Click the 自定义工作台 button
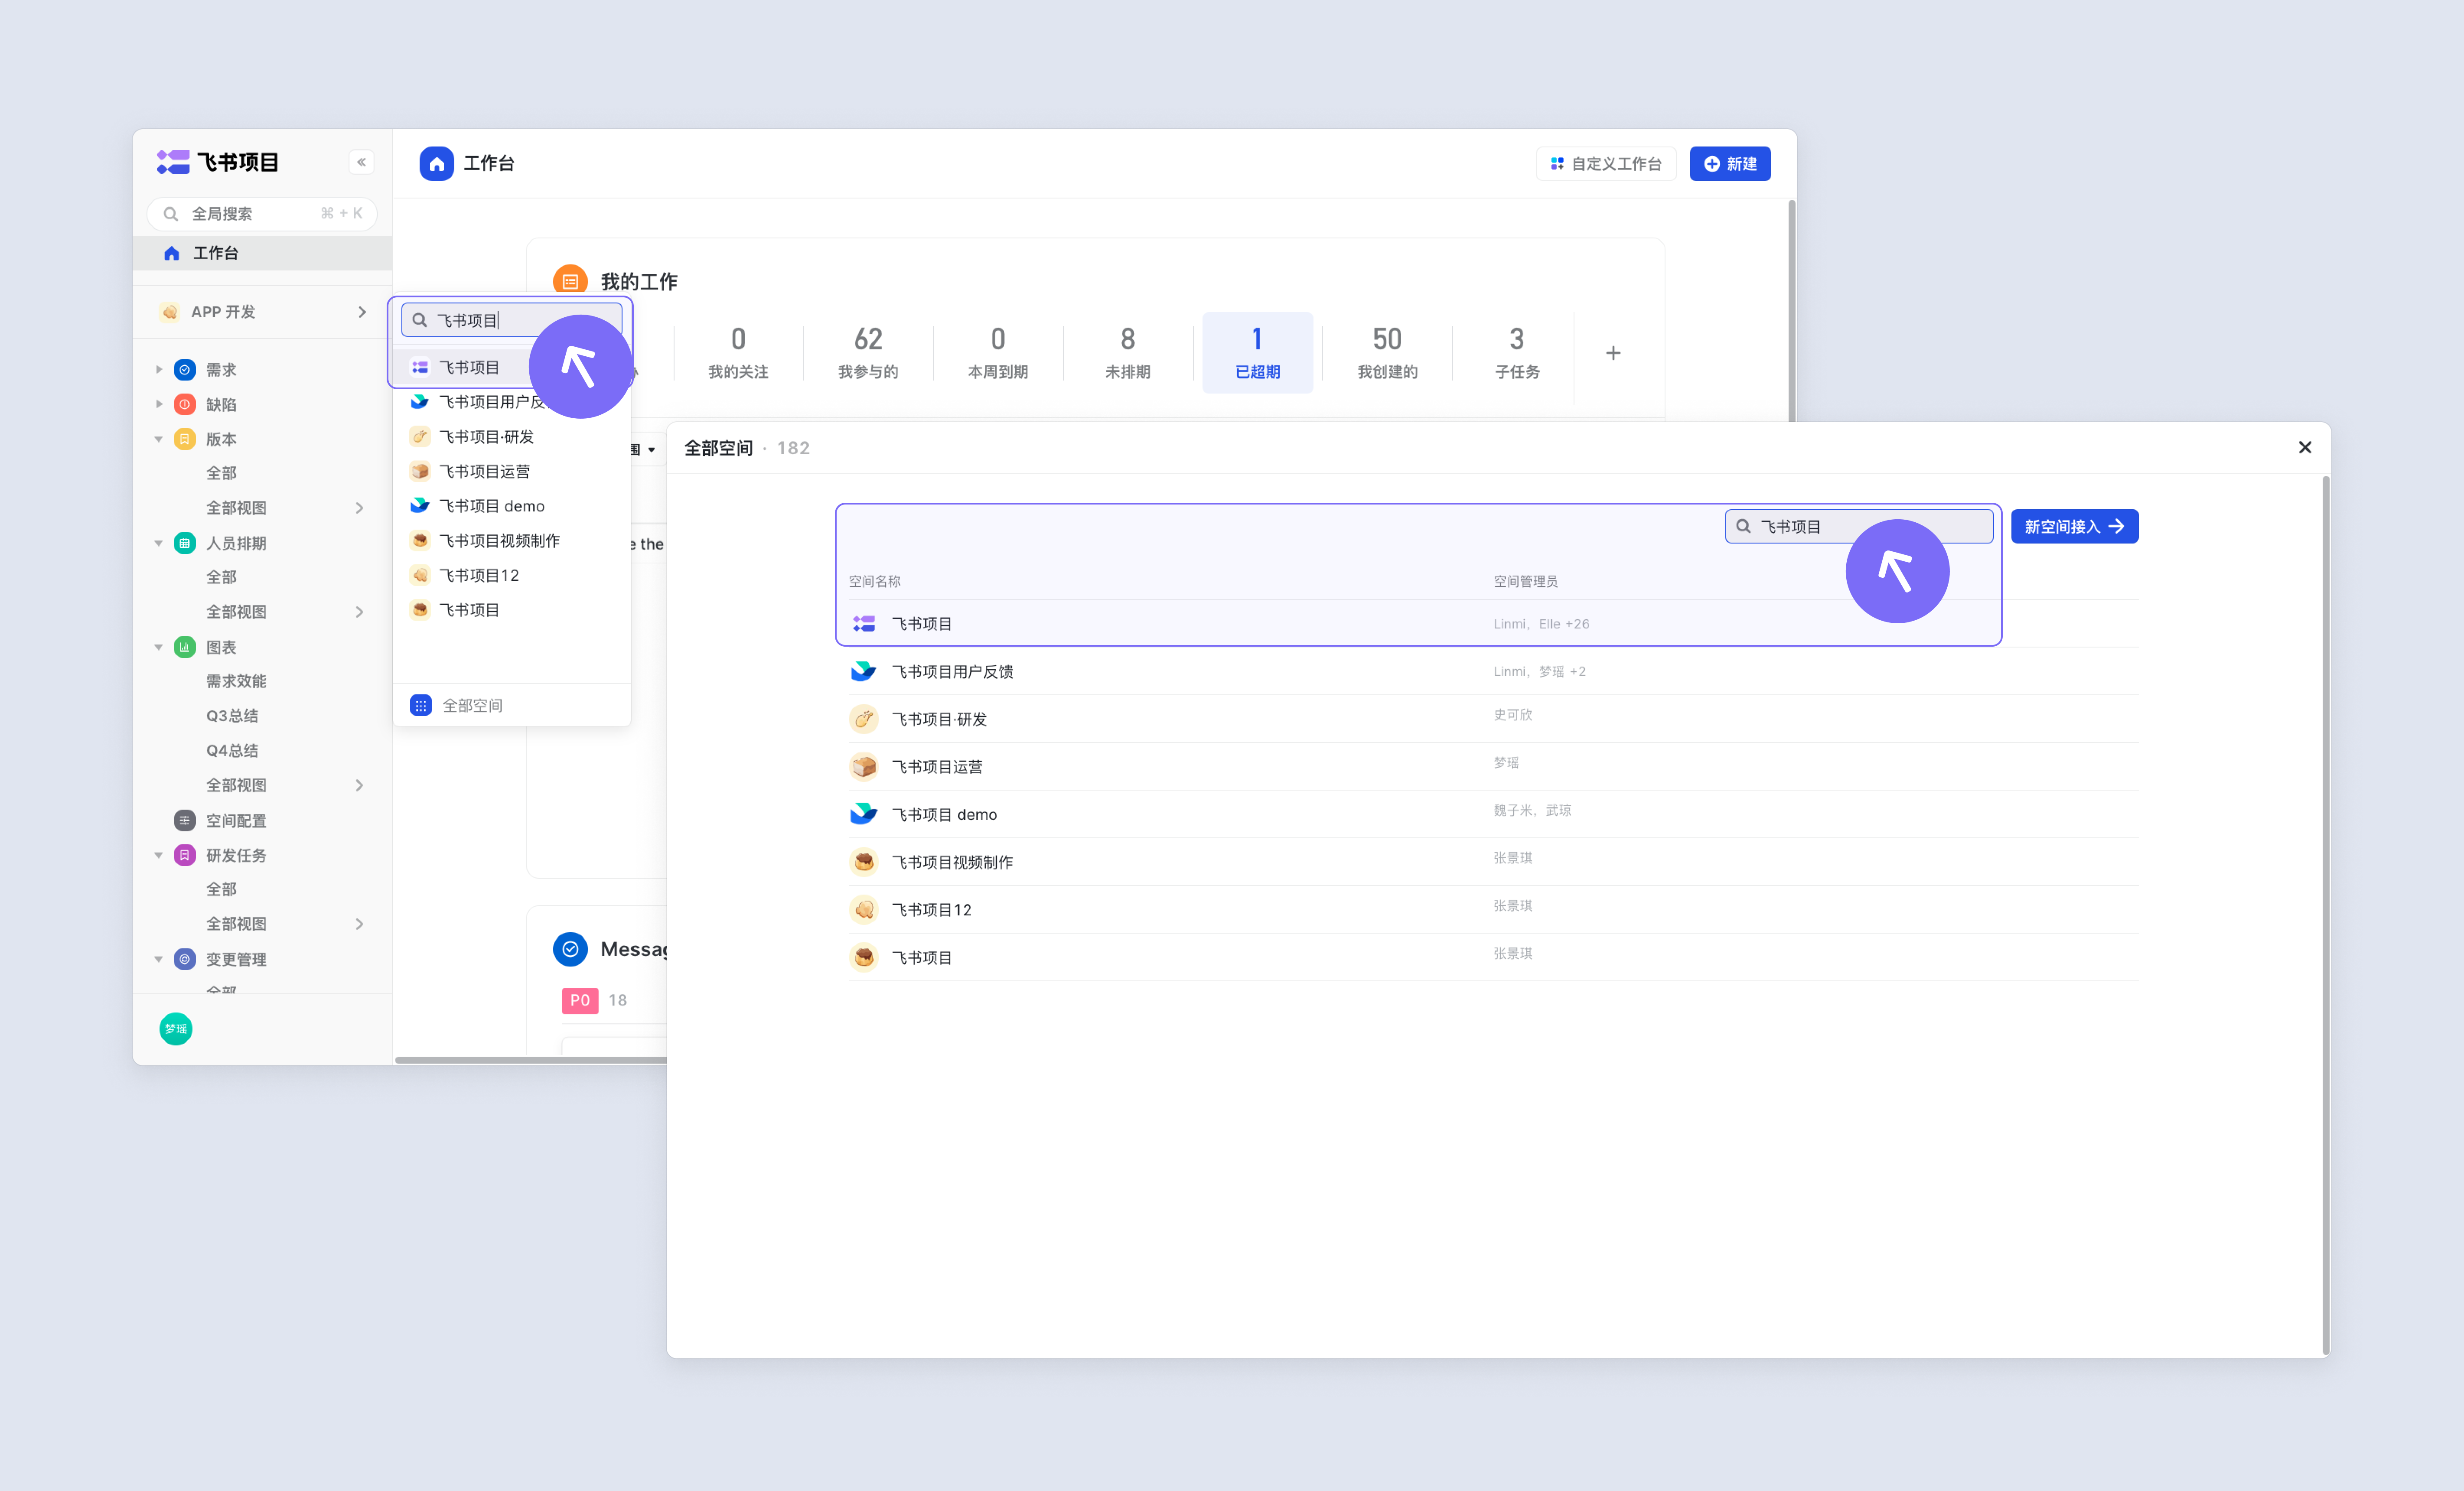Image resolution: width=2464 pixels, height=1491 pixels. point(1606,163)
